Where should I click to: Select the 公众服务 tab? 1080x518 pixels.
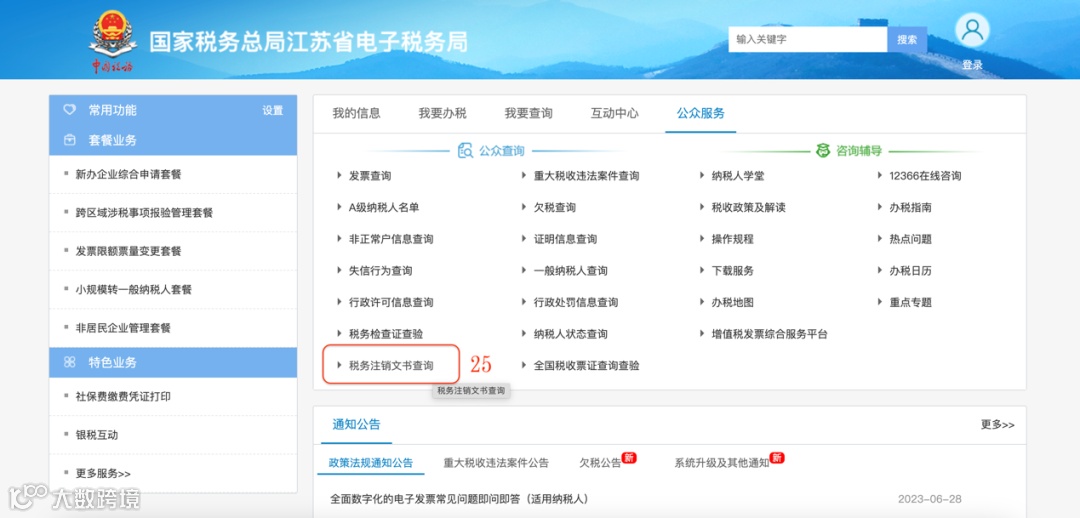[700, 114]
